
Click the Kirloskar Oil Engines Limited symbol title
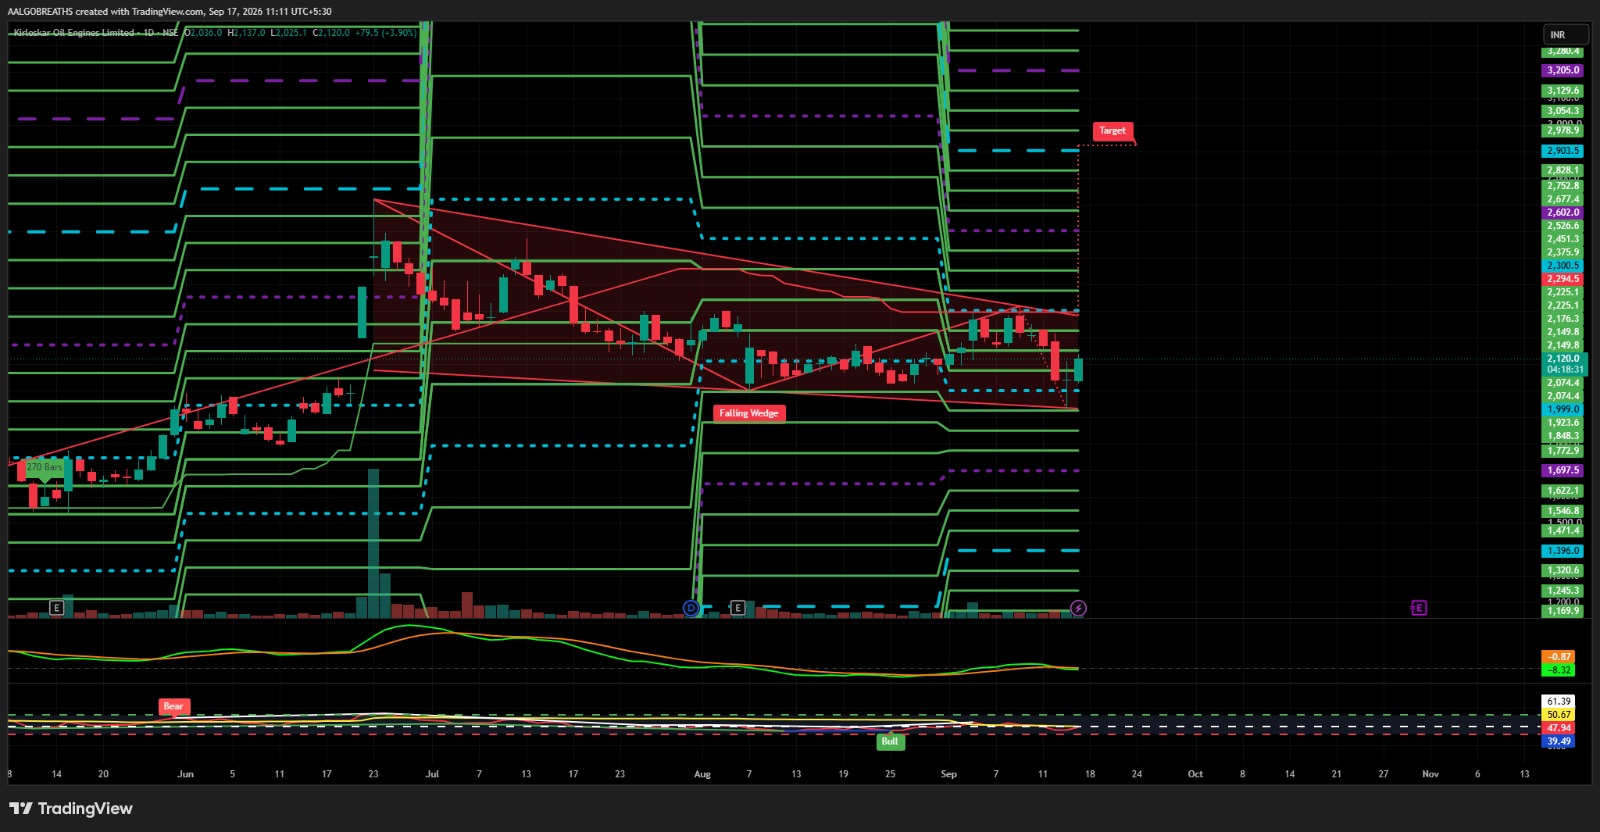(74, 33)
